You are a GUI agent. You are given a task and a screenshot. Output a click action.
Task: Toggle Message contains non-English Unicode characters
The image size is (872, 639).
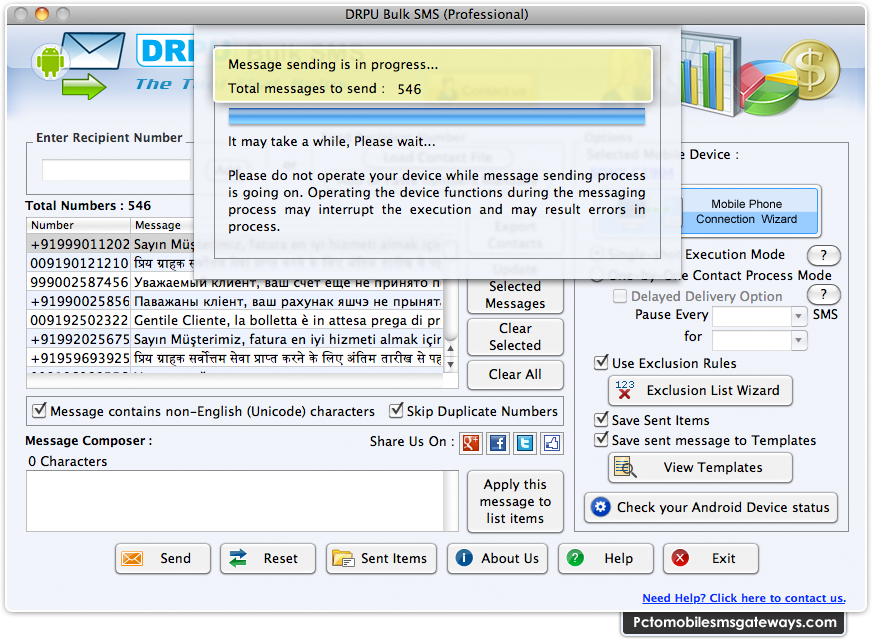39,410
